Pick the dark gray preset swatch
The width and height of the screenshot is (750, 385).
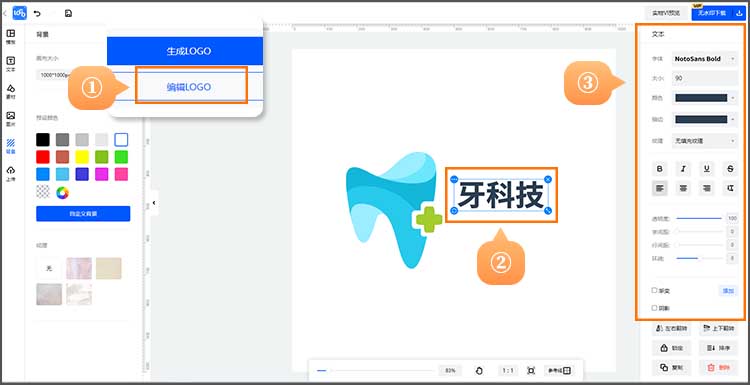[62, 140]
